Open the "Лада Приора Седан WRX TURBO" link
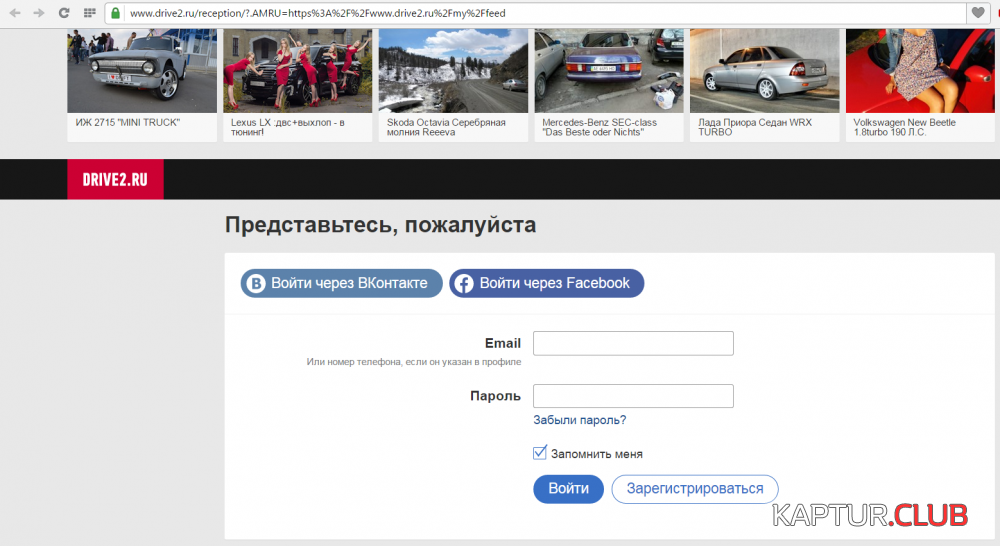Screen dimensions: 1000x546 click(755, 127)
